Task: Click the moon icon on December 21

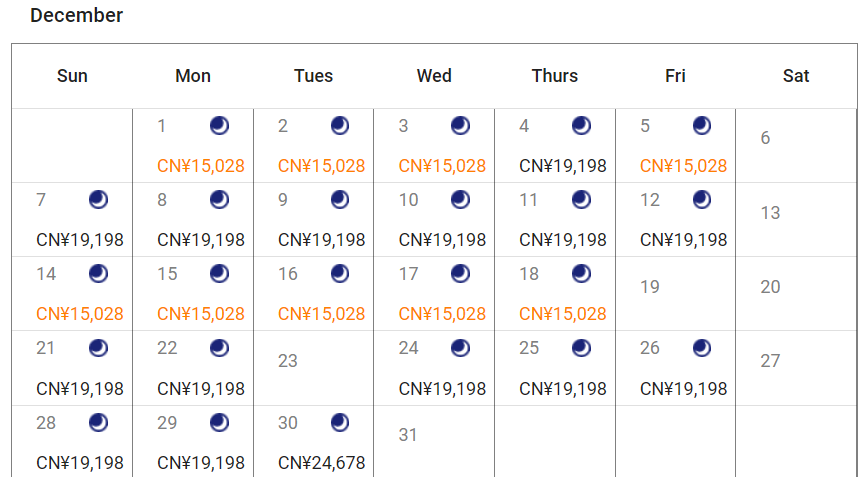Action: pos(98,348)
